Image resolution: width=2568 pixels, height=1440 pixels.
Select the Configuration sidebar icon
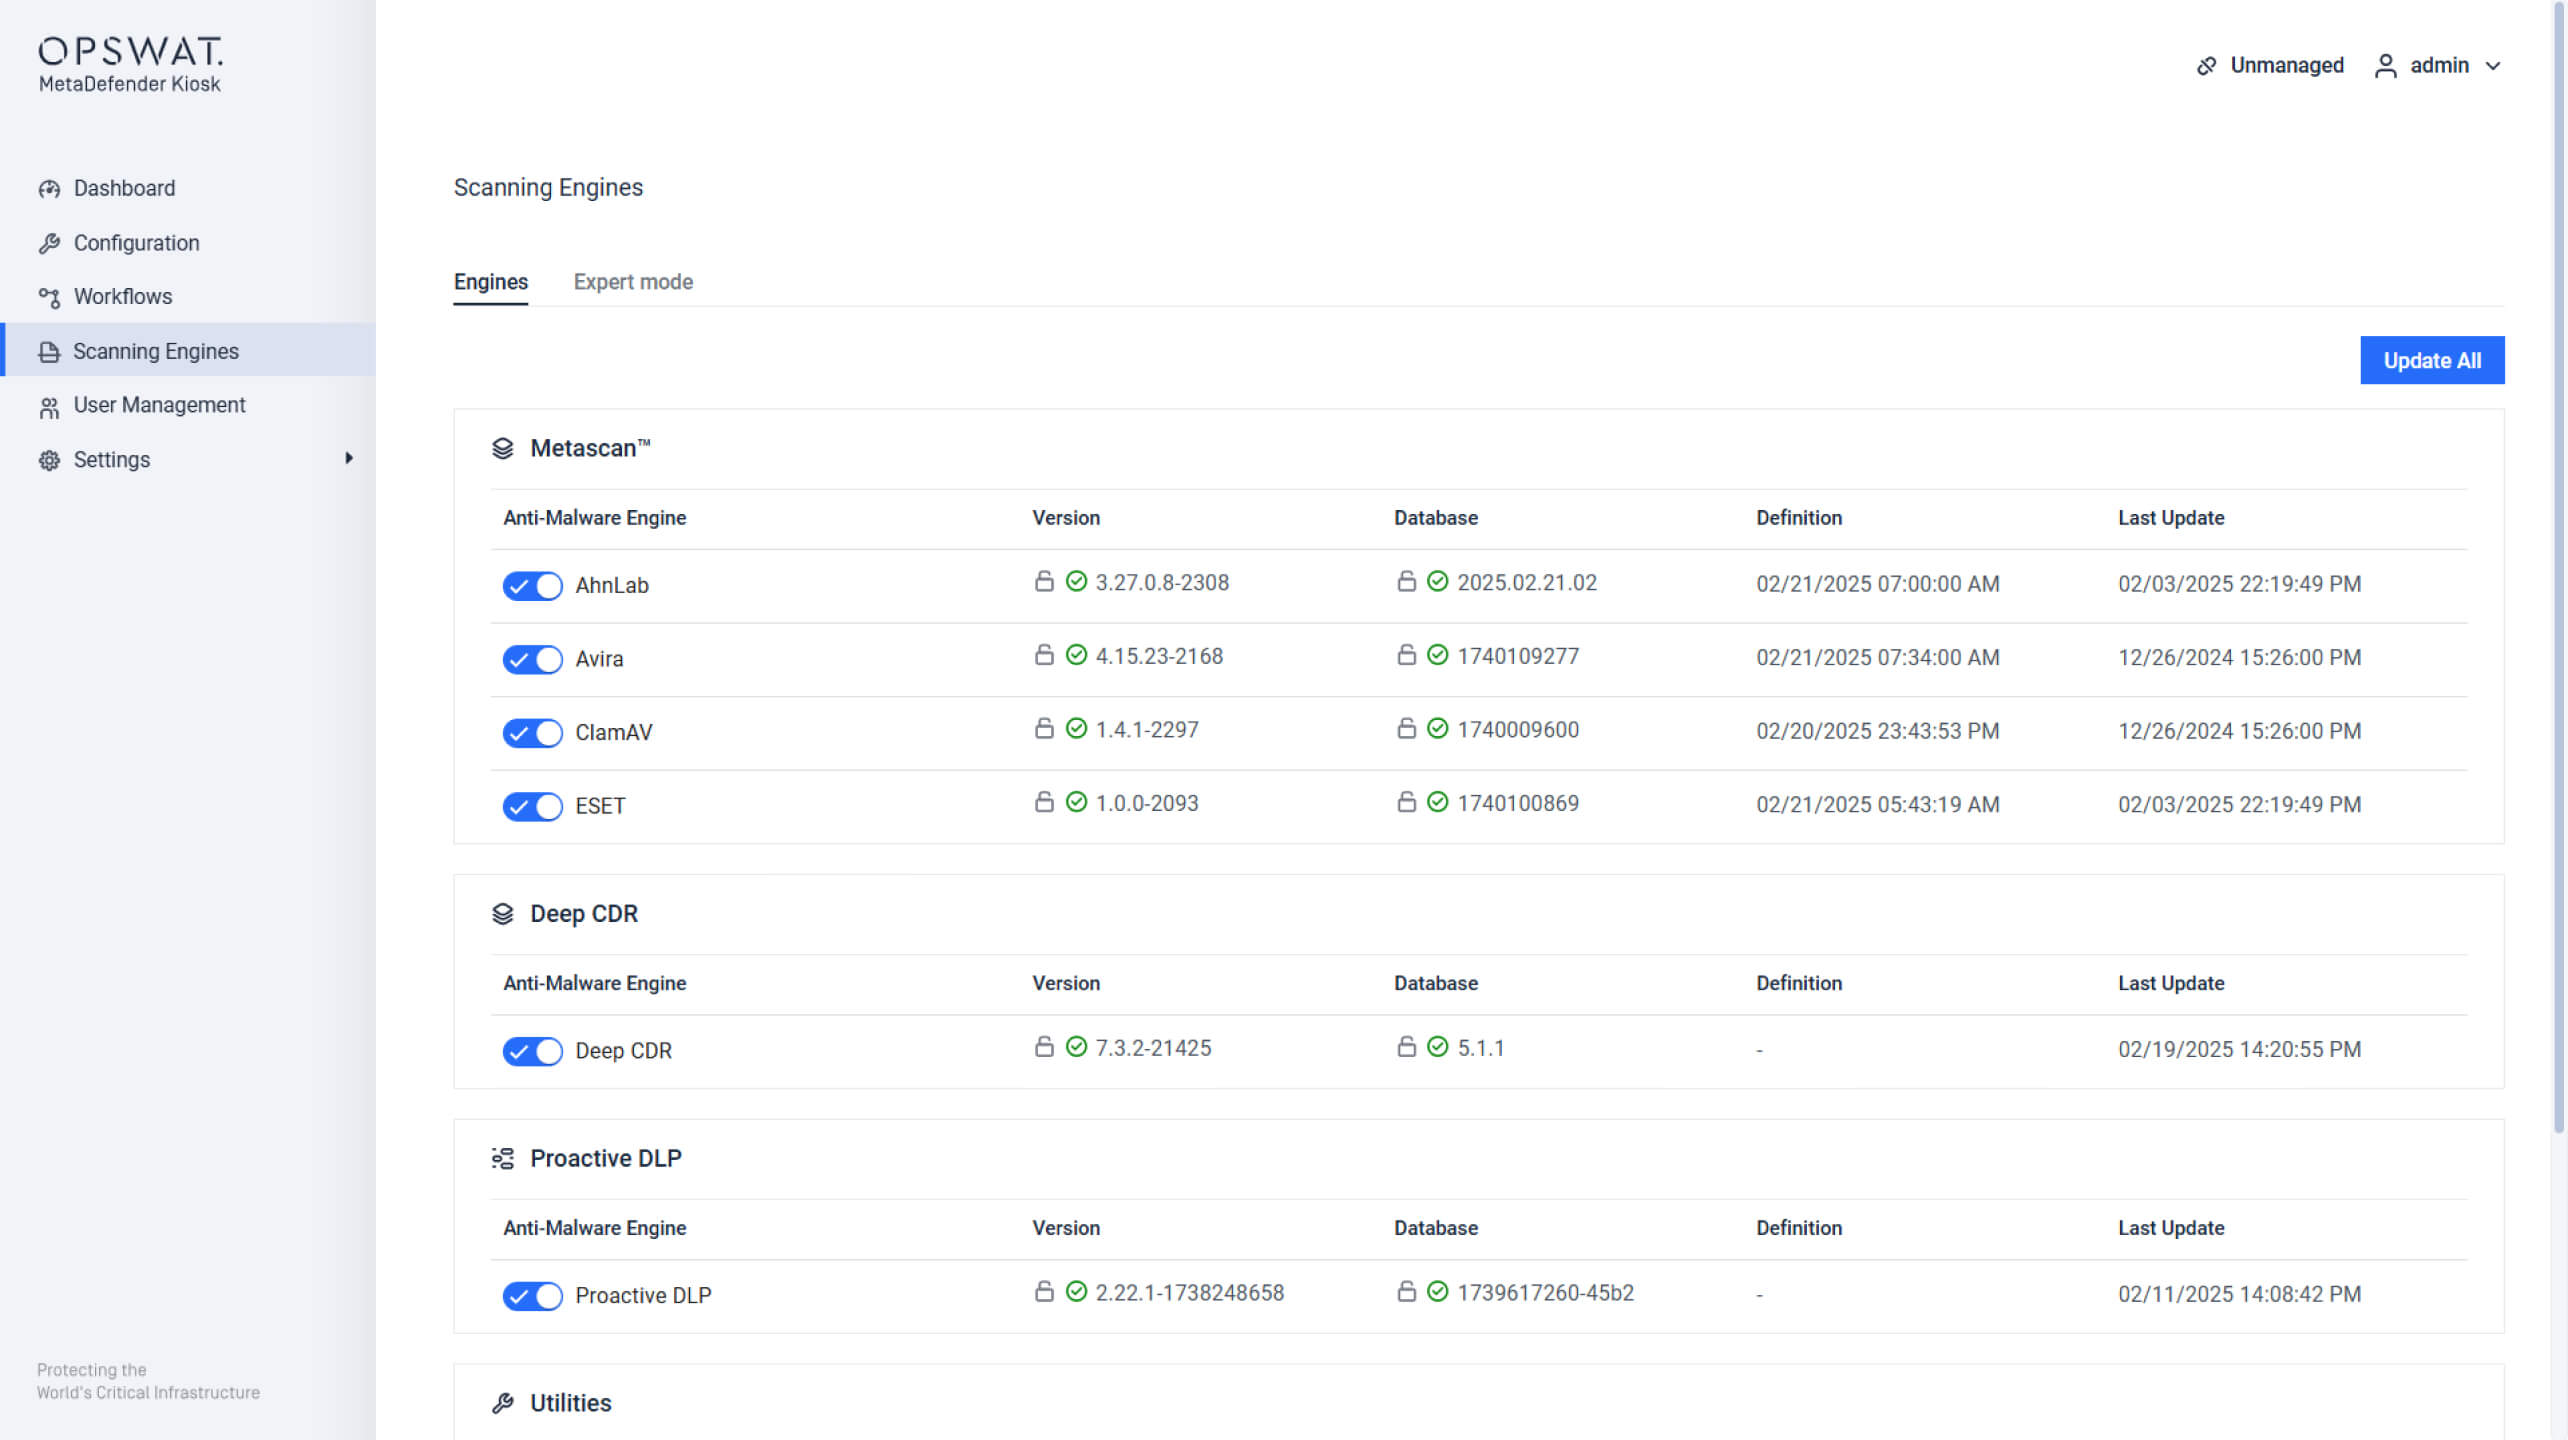[x=49, y=242]
